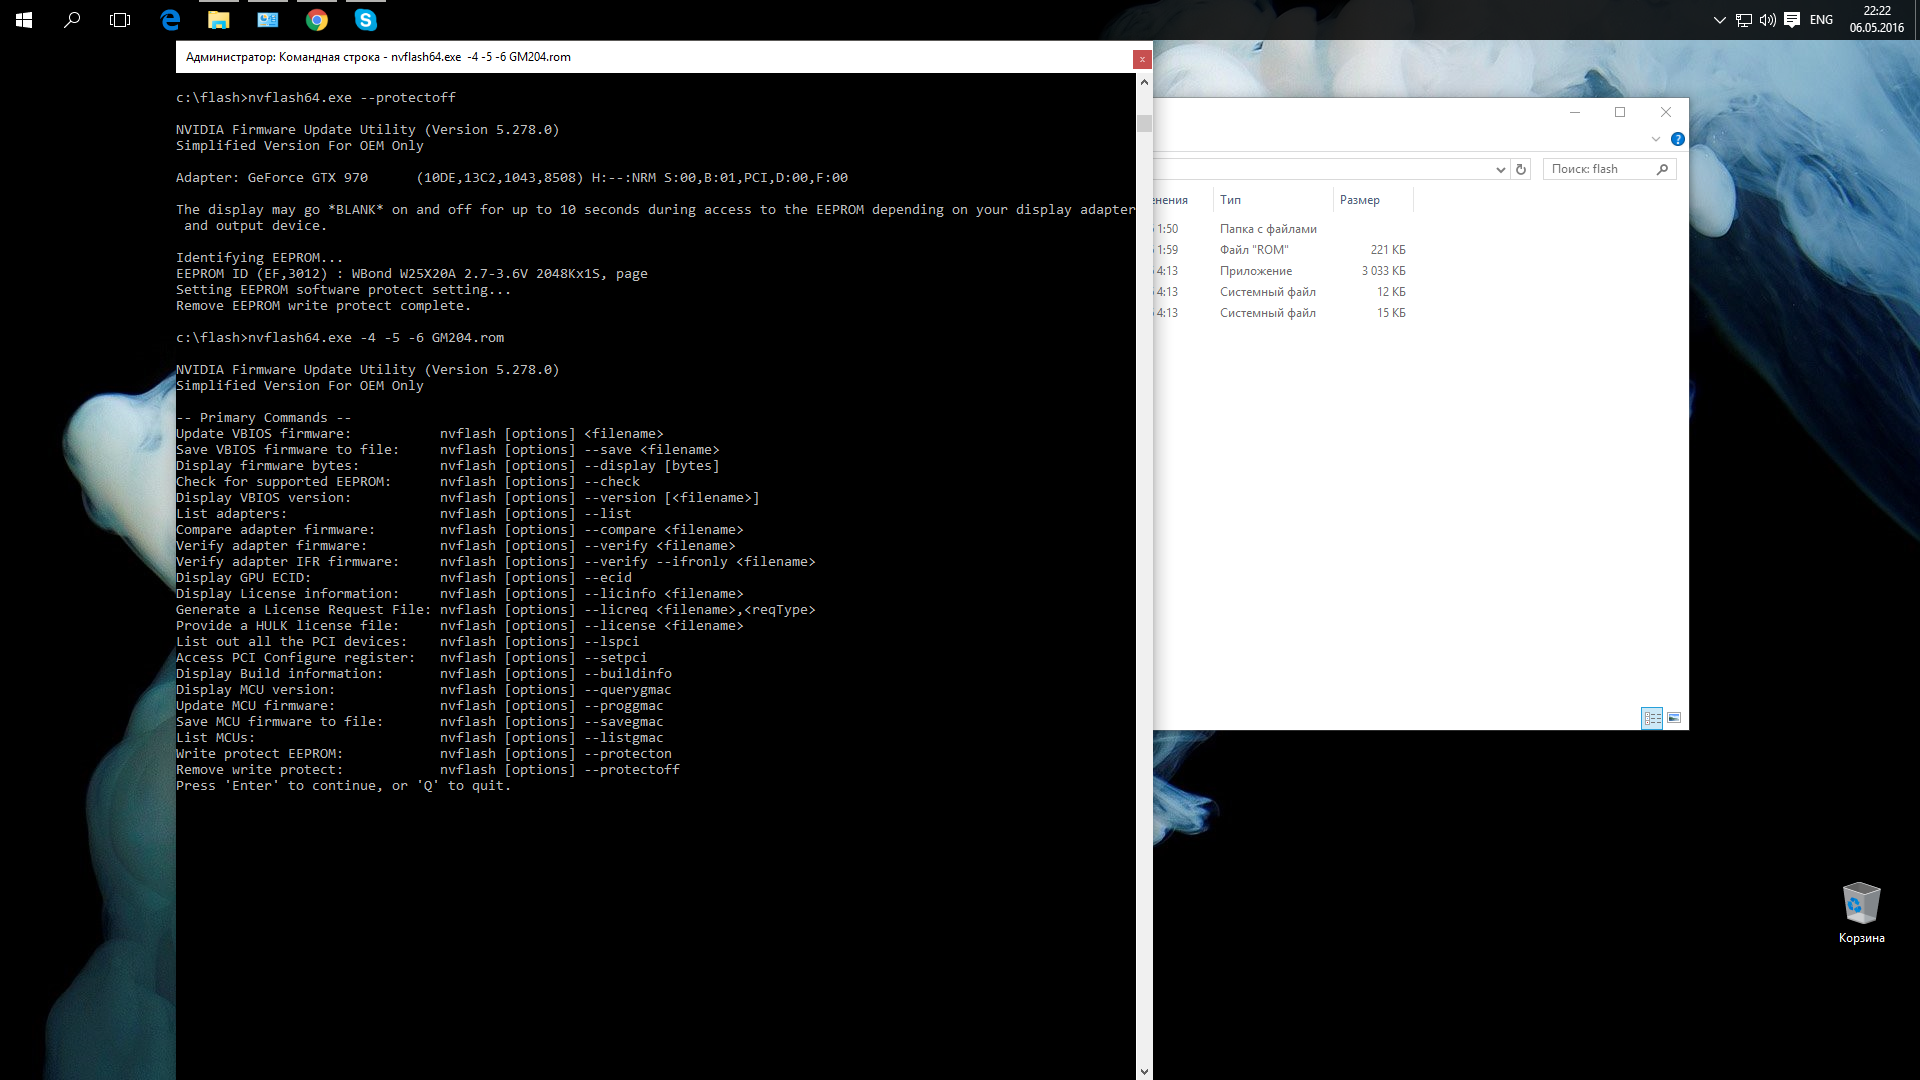Open the volume control in tray
Image resolution: width=1920 pixels, height=1080 pixels.
(x=1767, y=19)
